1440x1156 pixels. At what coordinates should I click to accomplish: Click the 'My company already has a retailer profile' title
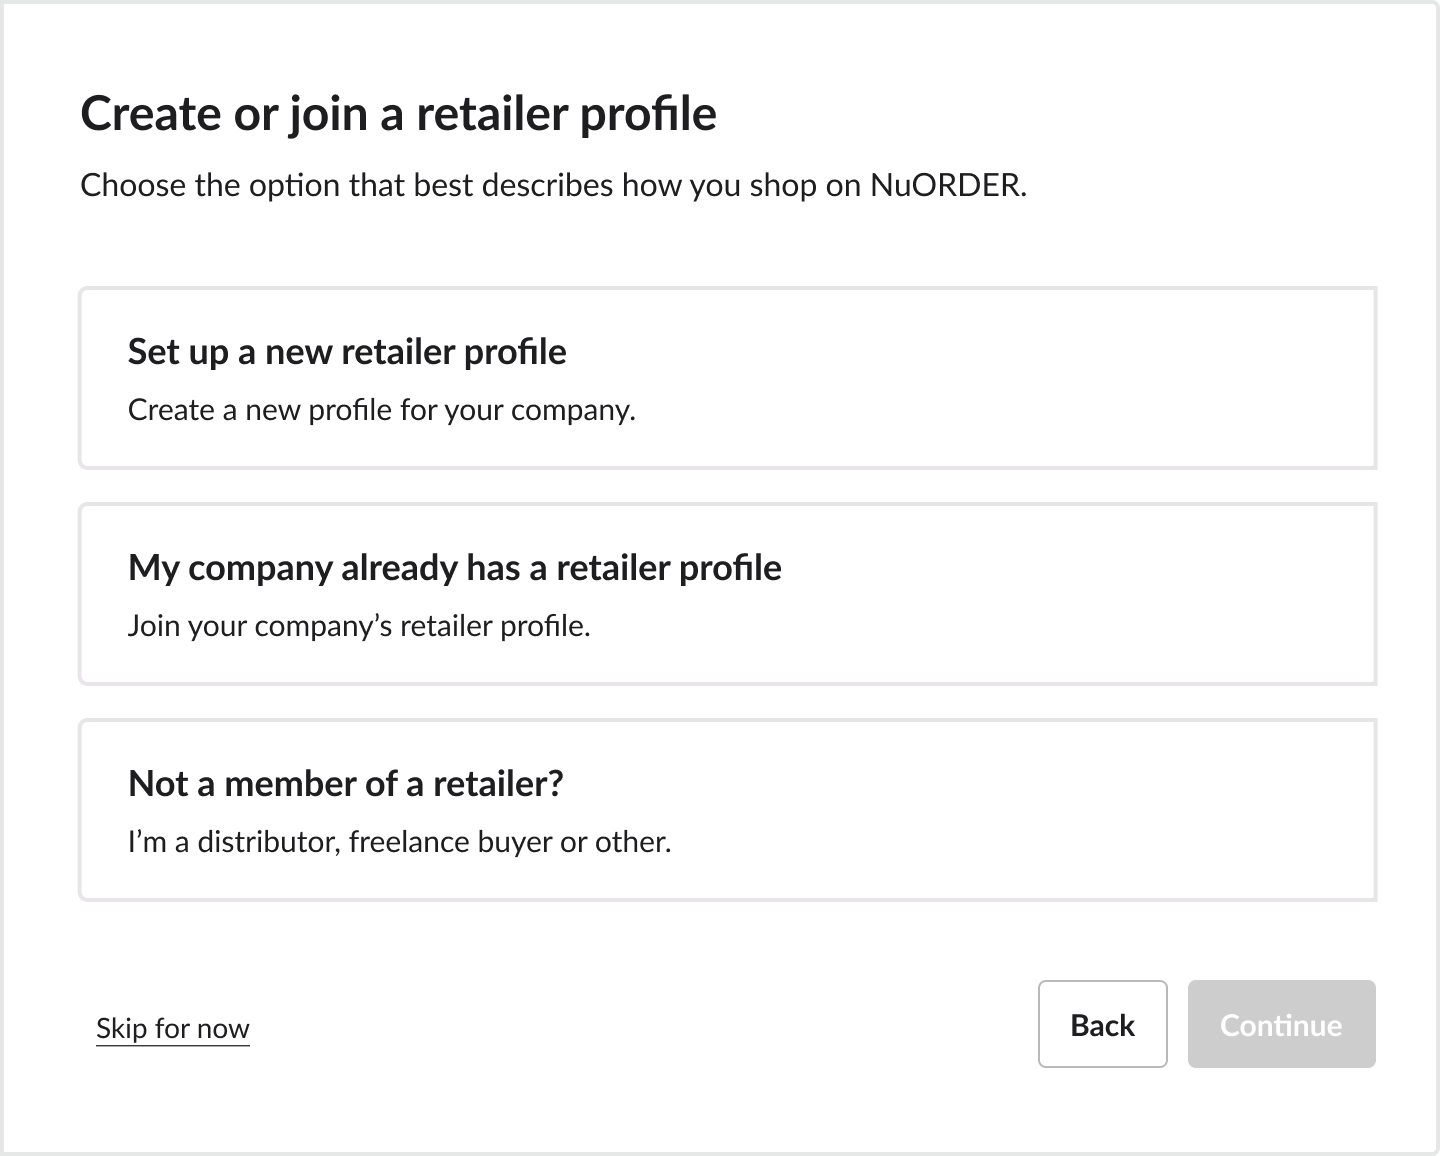coord(454,568)
